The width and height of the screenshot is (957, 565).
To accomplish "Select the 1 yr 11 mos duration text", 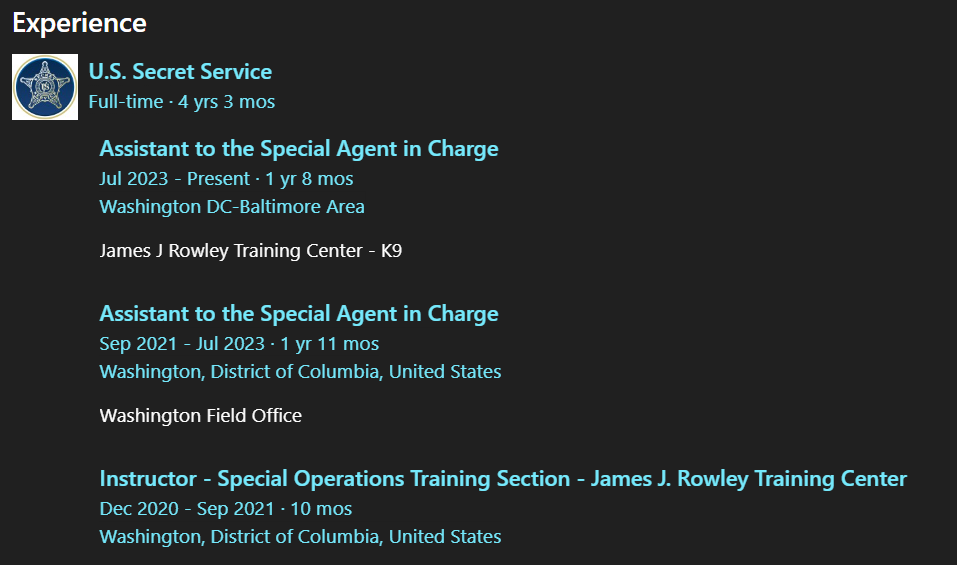I will (330, 344).
